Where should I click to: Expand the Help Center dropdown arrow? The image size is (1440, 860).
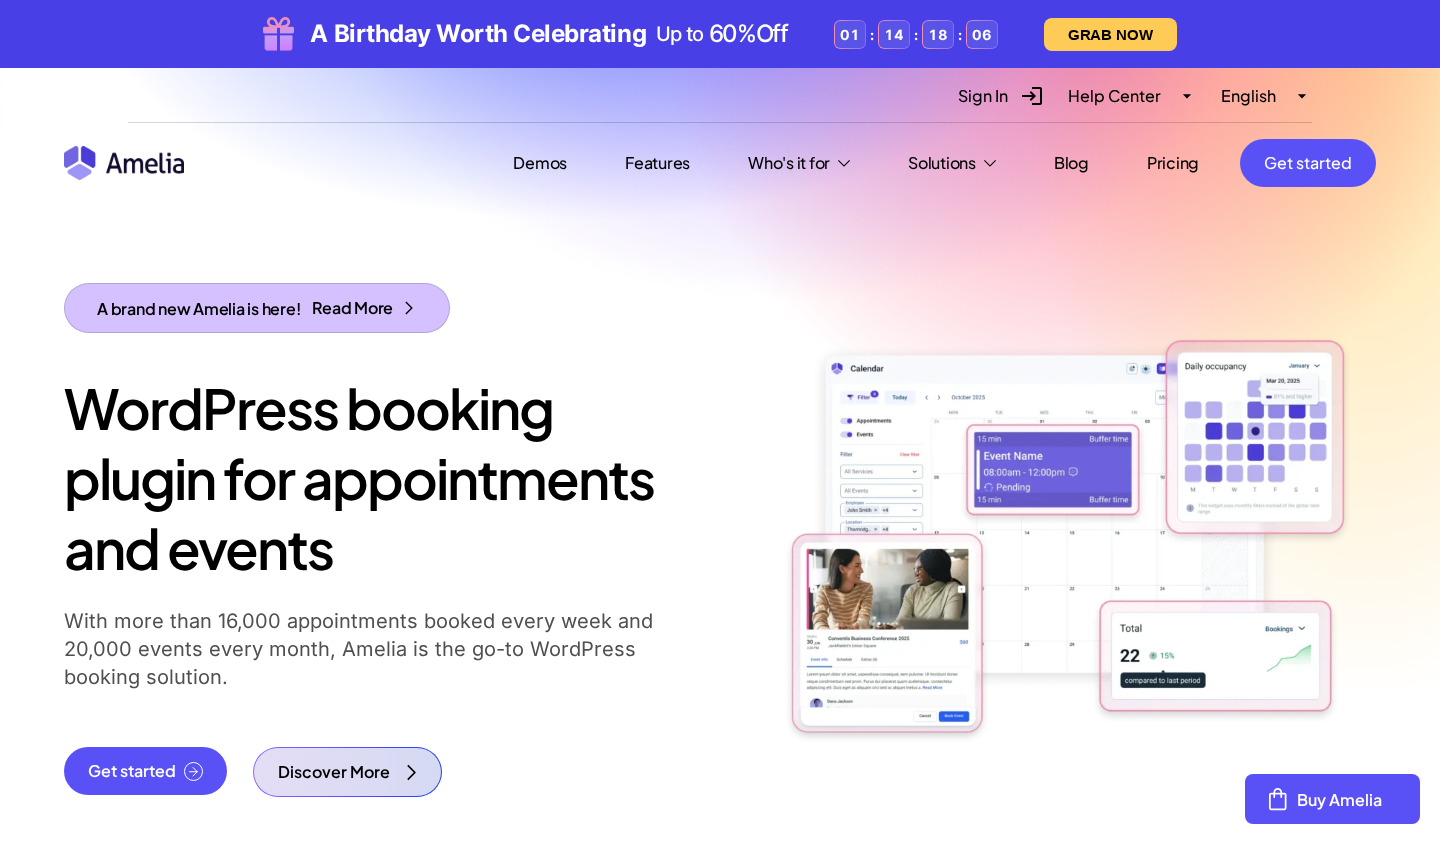click(1187, 96)
